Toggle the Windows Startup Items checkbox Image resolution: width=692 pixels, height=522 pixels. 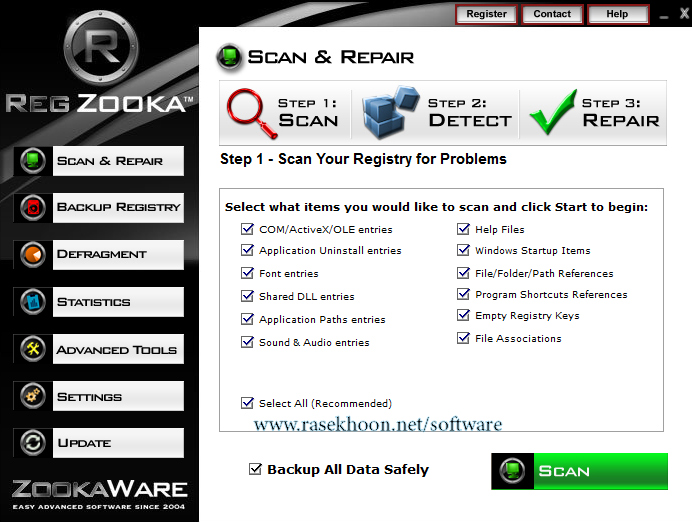click(x=463, y=250)
